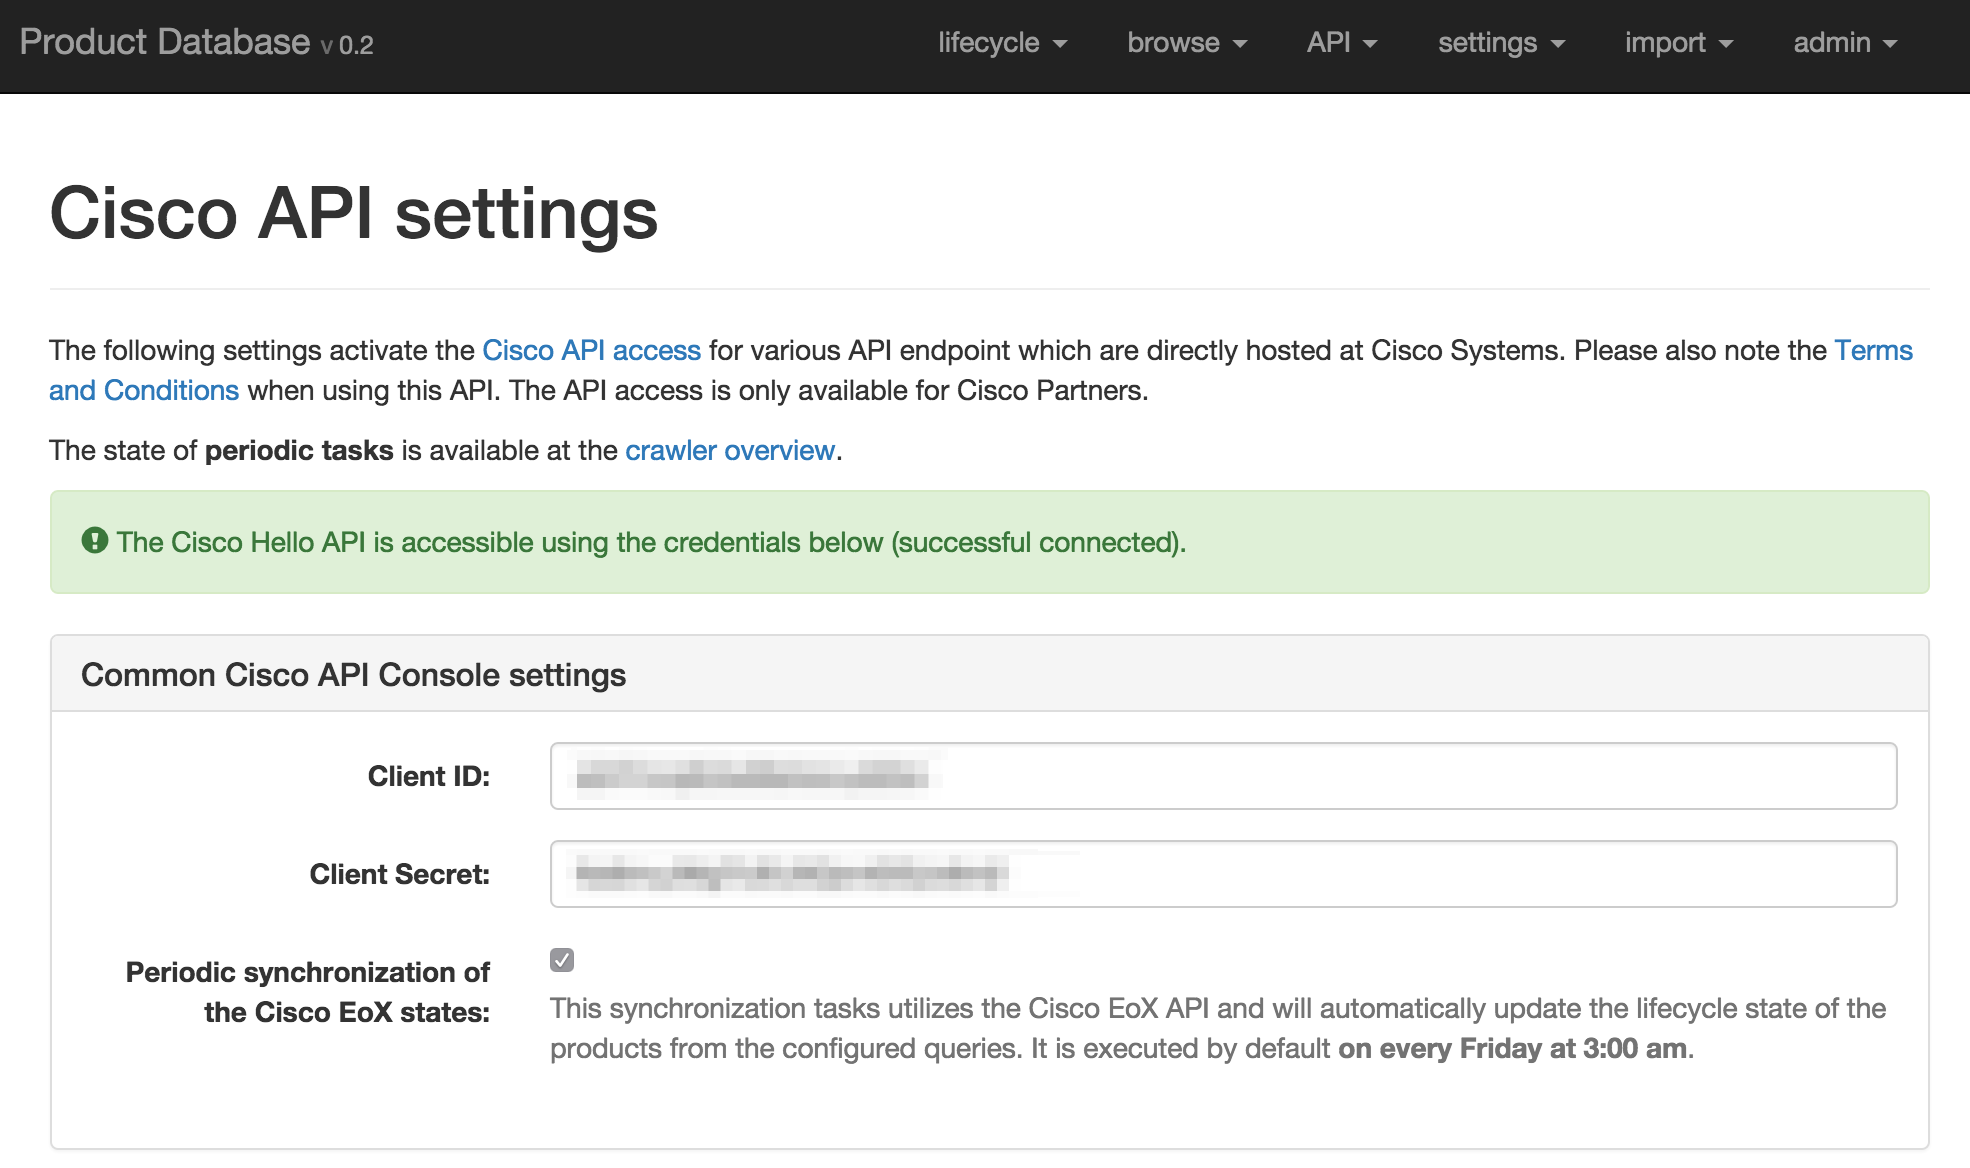Focus the Client Secret input field

1223,874
